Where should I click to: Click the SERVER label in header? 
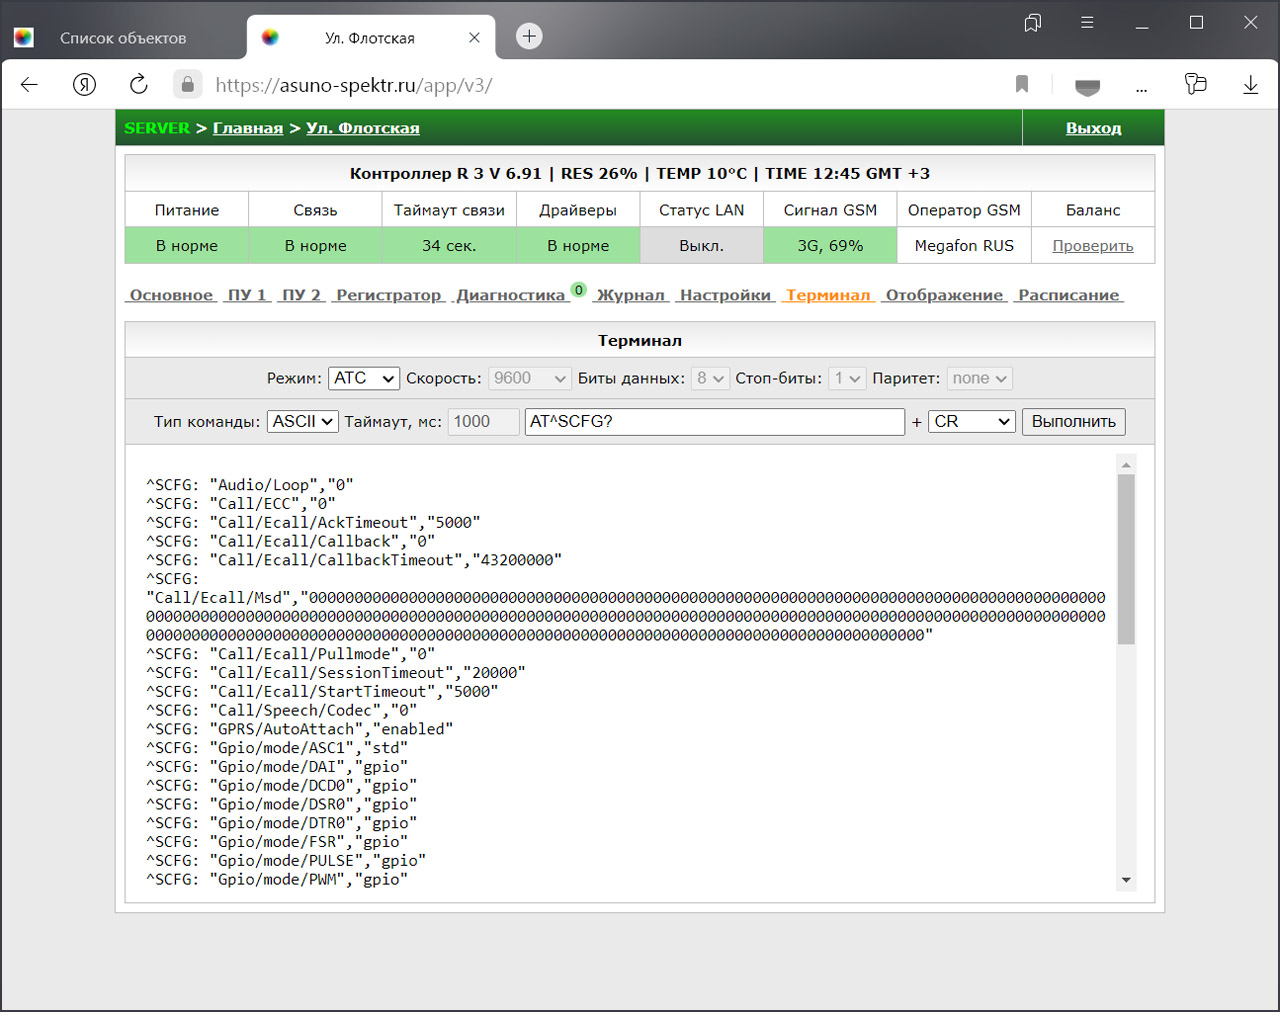157,128
